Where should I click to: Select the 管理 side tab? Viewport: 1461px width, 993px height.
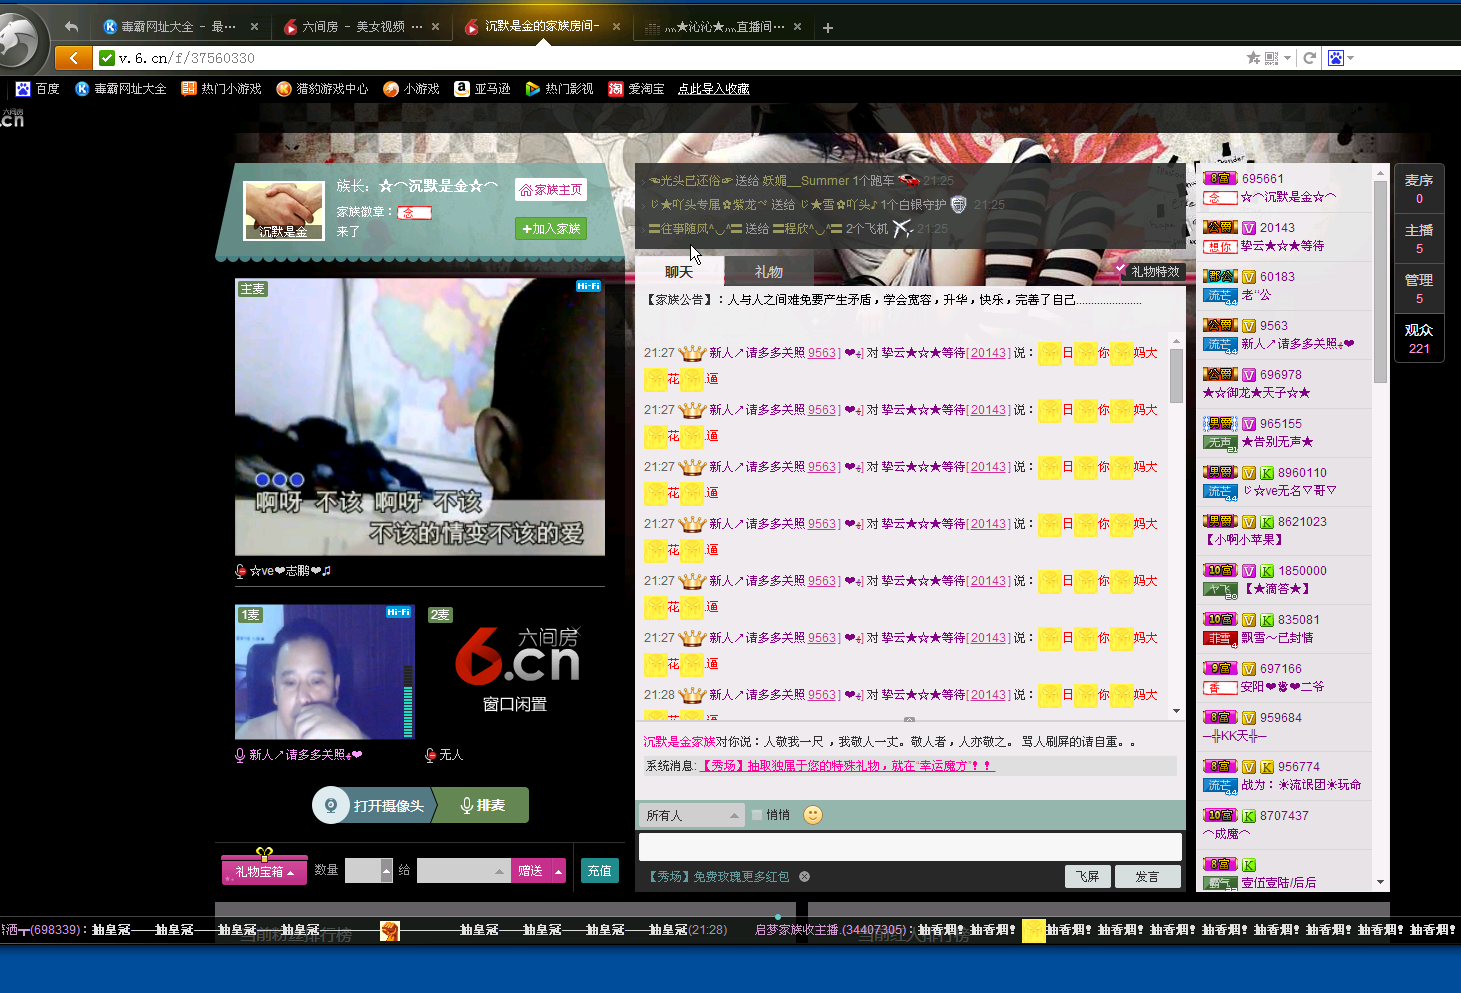click(1419, 288)
